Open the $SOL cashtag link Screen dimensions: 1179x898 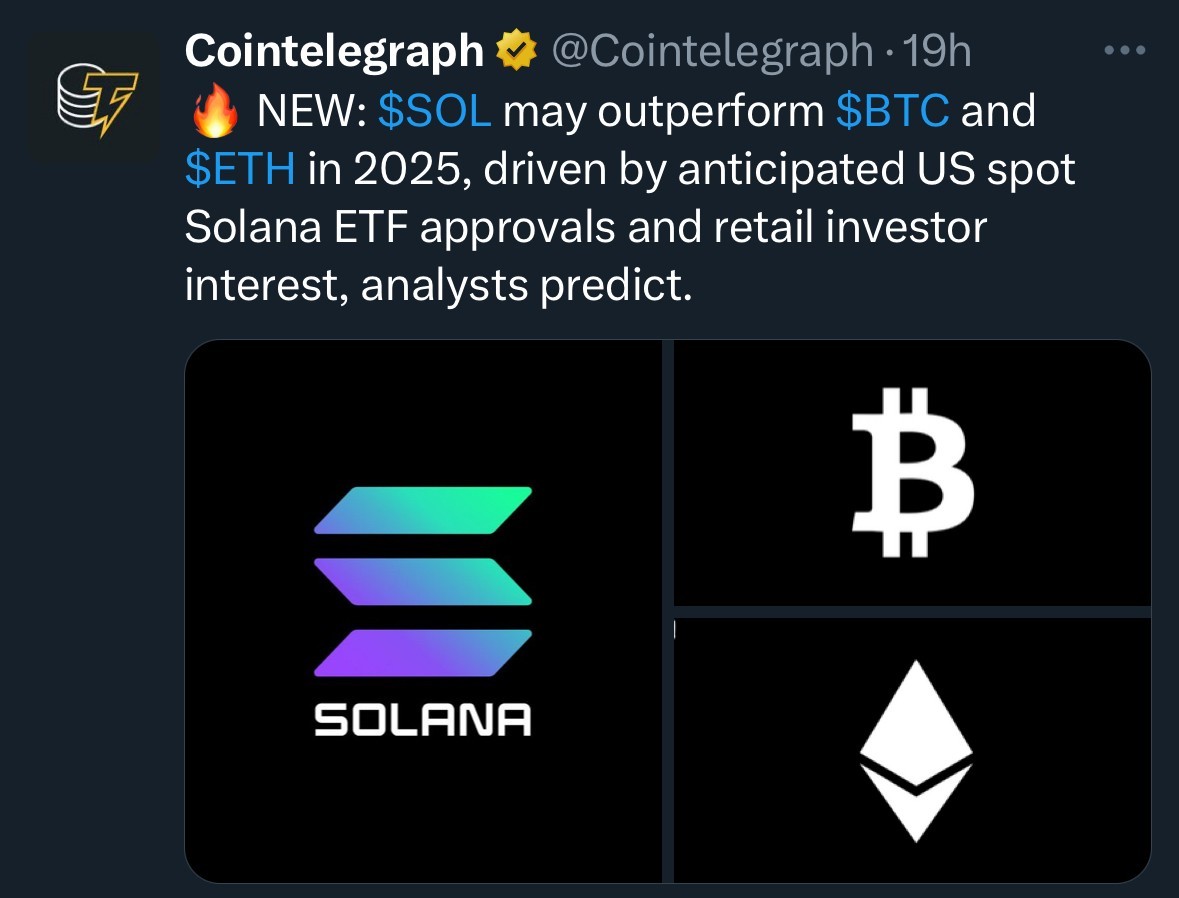pyautogui.click(x=435, y=112)
